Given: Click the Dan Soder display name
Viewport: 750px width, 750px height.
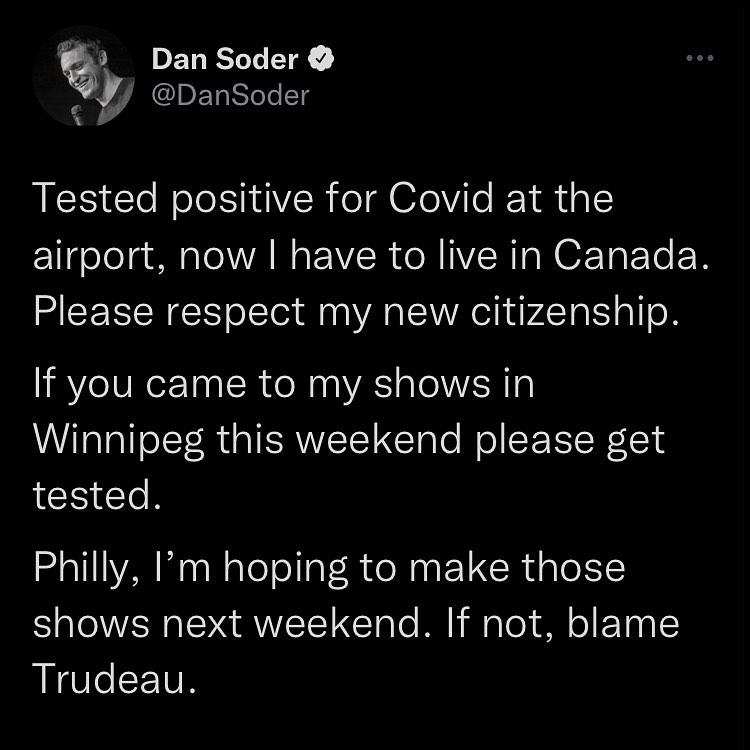Looking at the screenshot, I should [x=224, y=61].
